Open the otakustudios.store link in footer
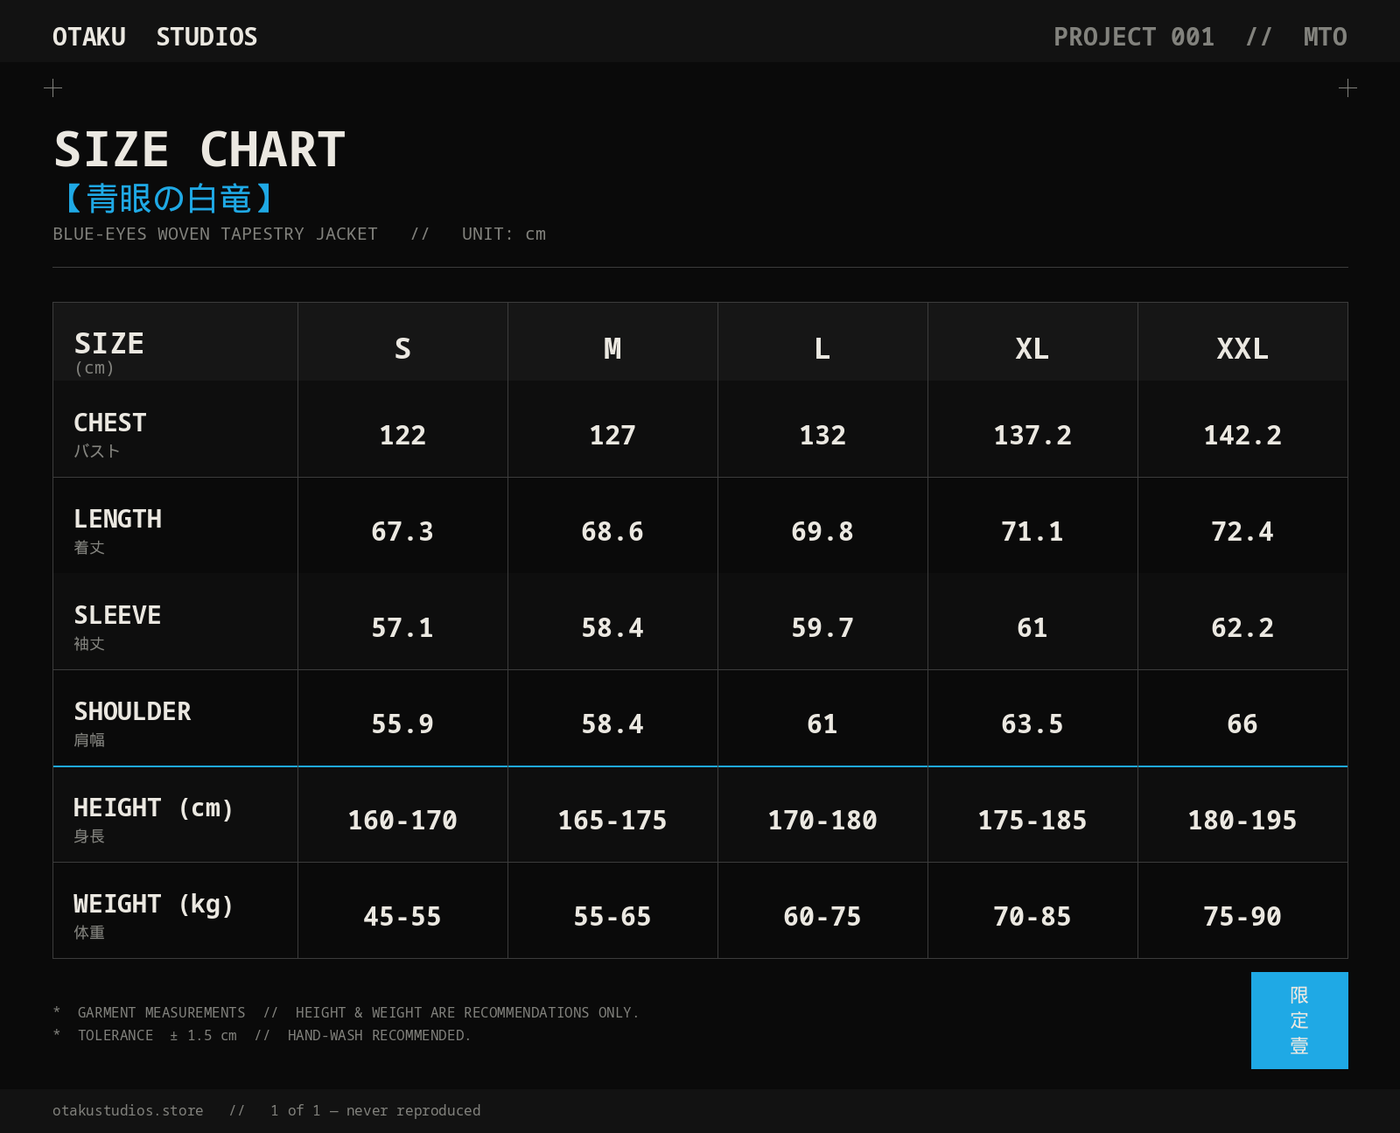The height and width of the screenshot is (1133, 1400). [x=128, y=1110]
